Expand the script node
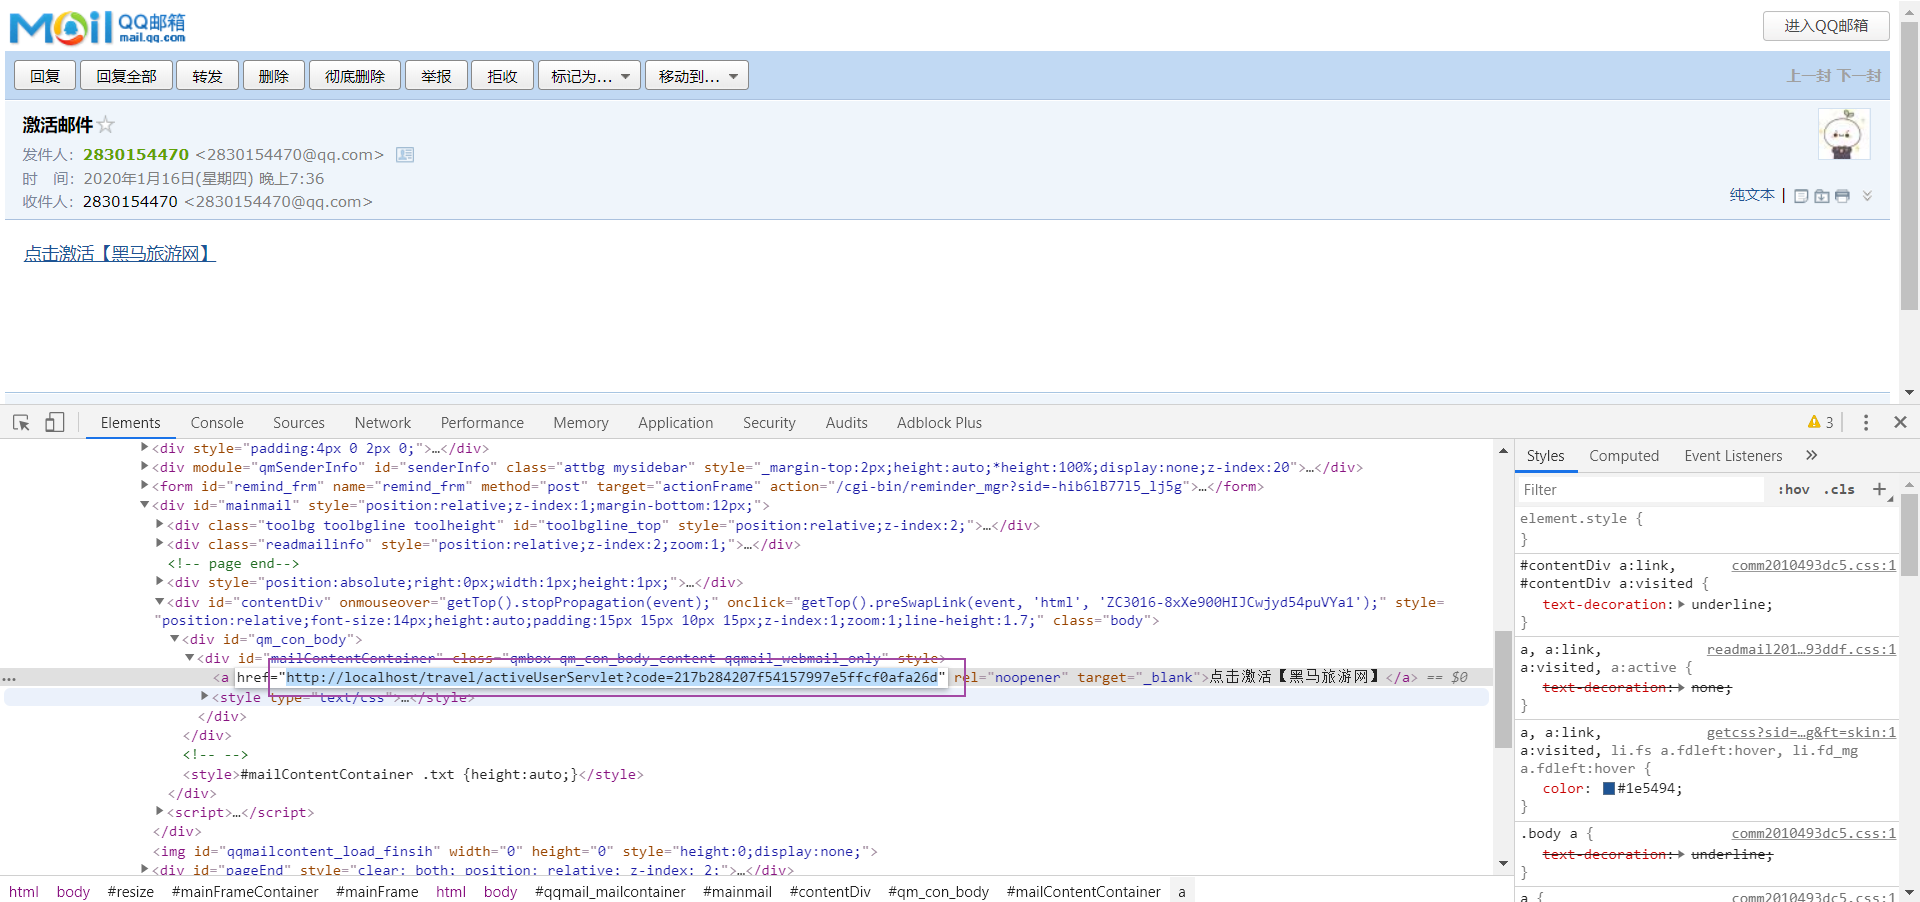 coord(160,812)
